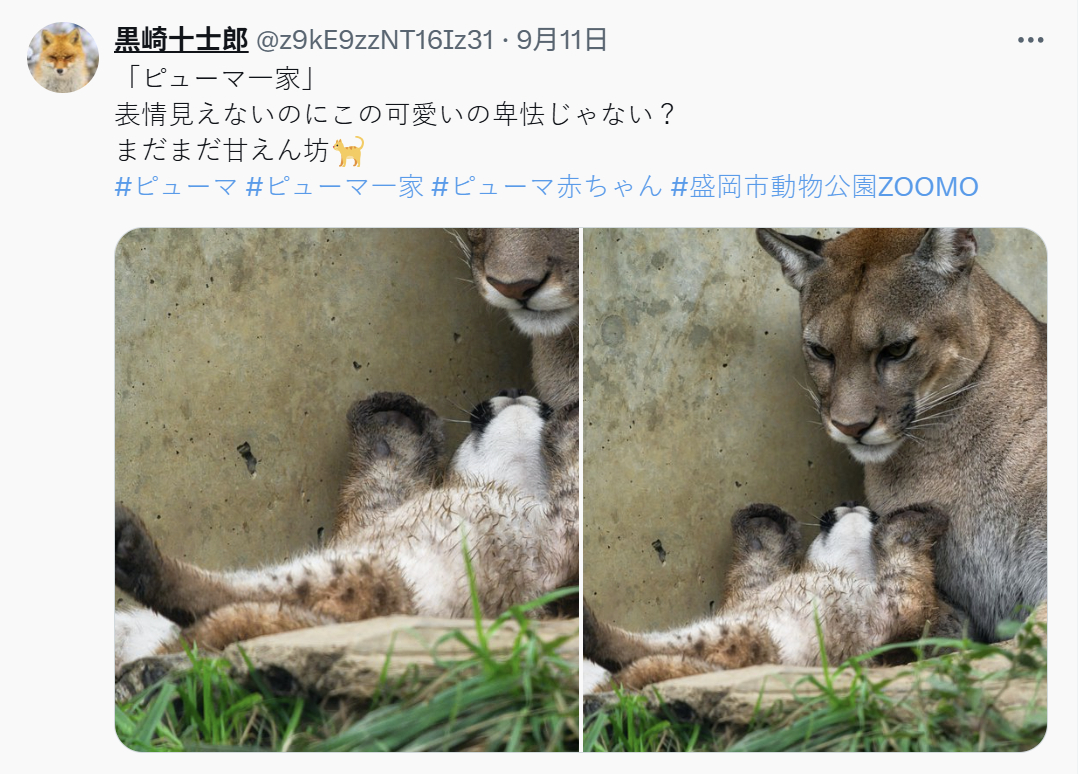Click the @z9kE9zzNT16Iz31 handle

coord(375,40)
